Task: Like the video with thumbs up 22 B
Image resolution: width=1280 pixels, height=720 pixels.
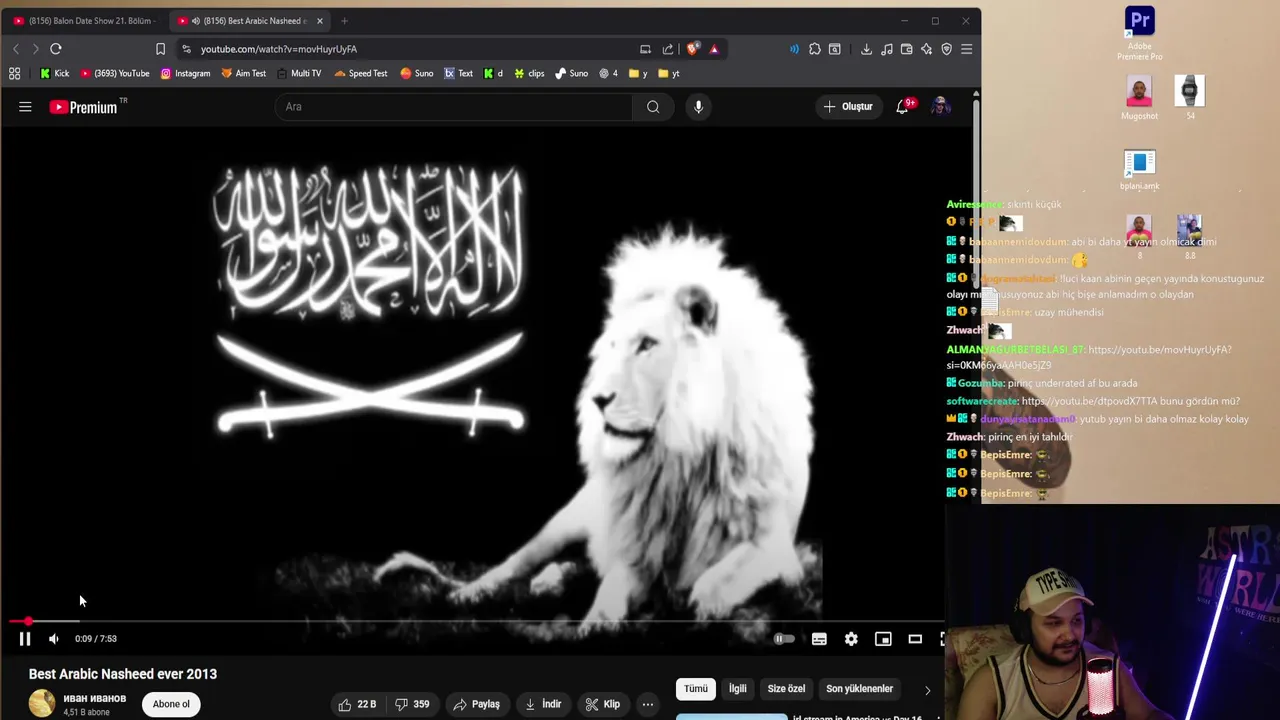Action: pos(357,704)
